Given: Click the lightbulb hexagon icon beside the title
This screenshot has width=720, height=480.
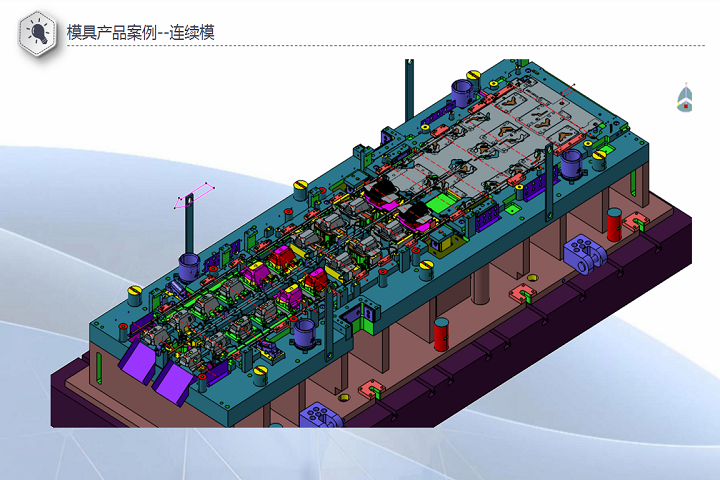Looking at the screenshot, I should coord(38,32).
